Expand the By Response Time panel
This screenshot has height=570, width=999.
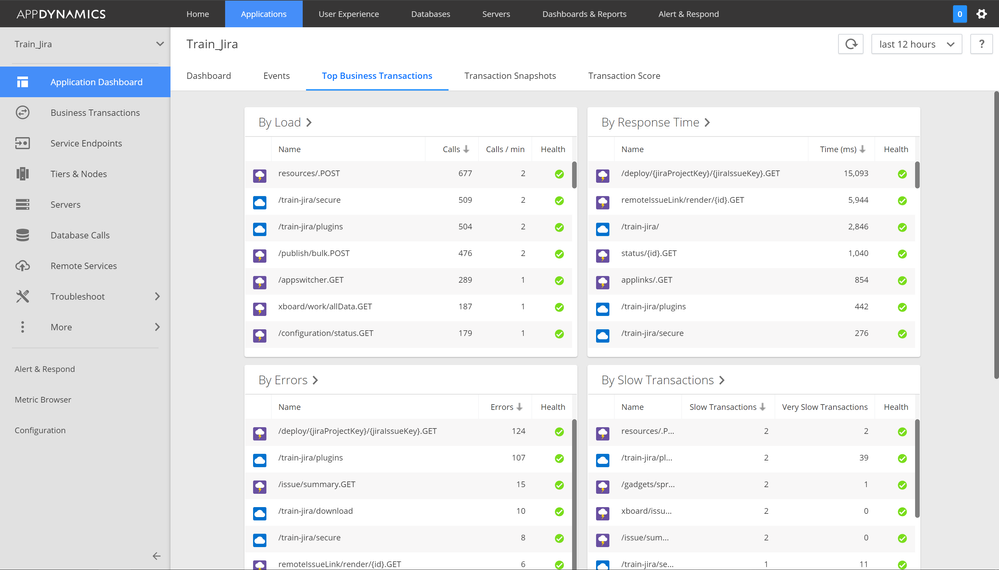(x=656, y=122)
